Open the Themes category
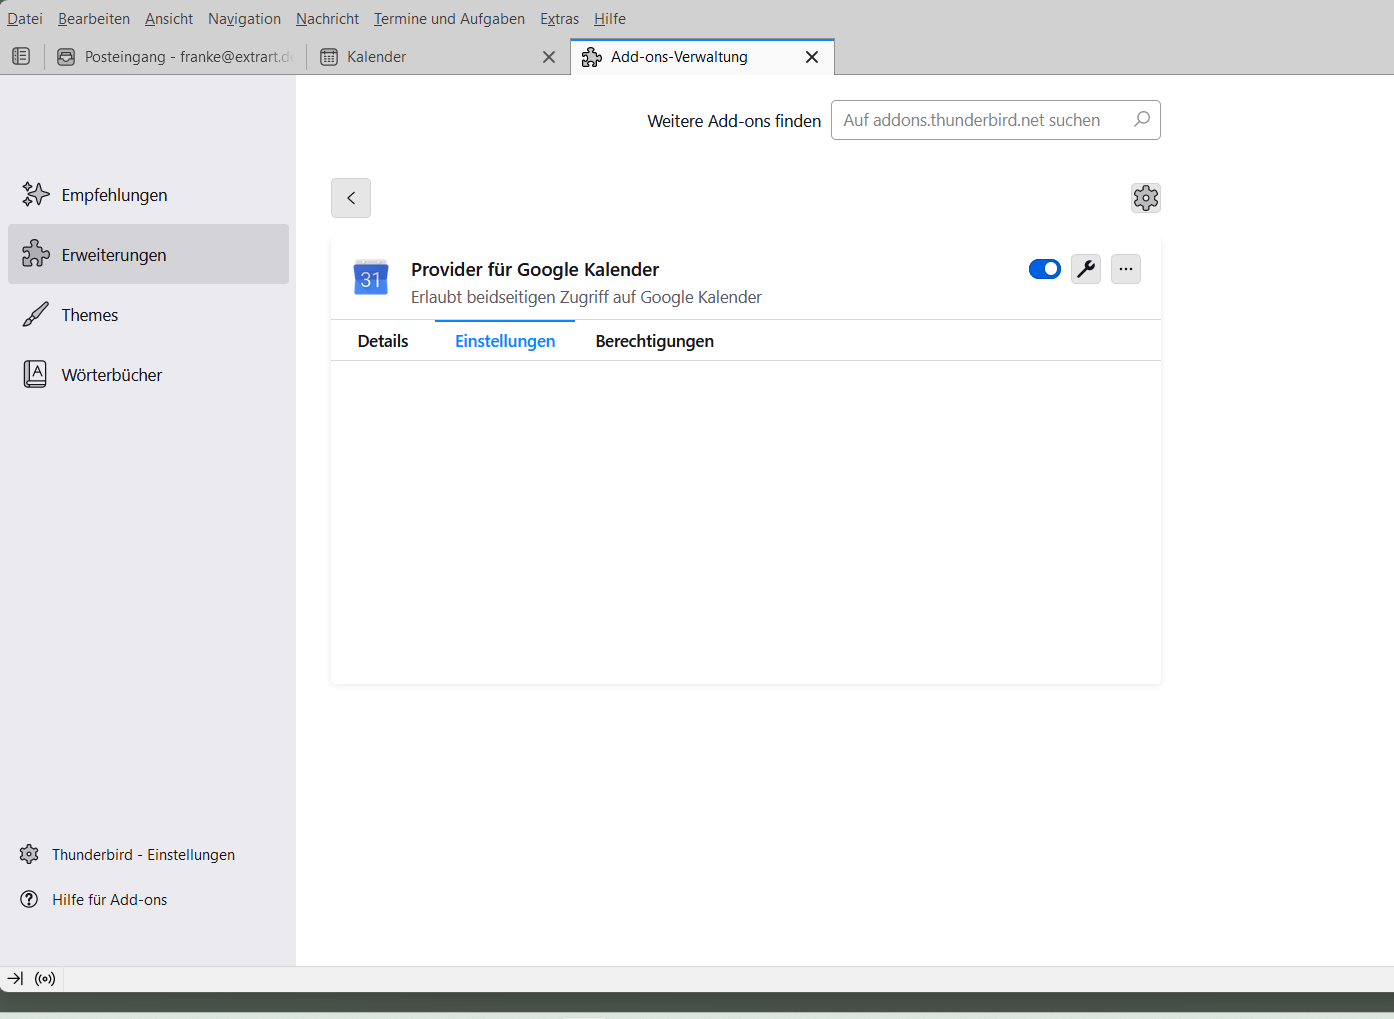 point(90,315)
